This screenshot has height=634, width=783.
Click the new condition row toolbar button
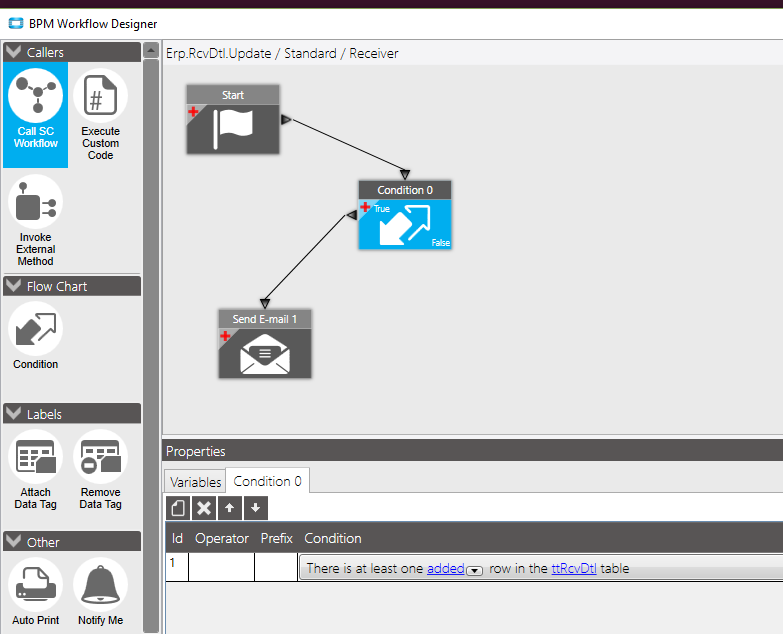(x=178, y=508)
